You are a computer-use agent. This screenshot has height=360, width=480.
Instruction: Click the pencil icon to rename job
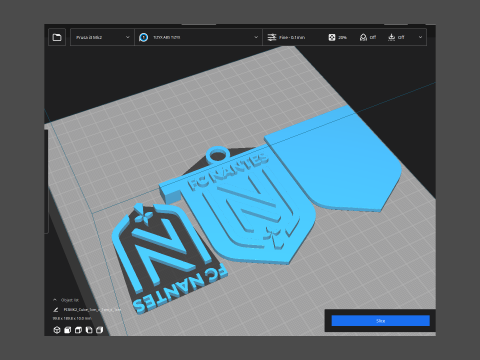tap(56, 310)
